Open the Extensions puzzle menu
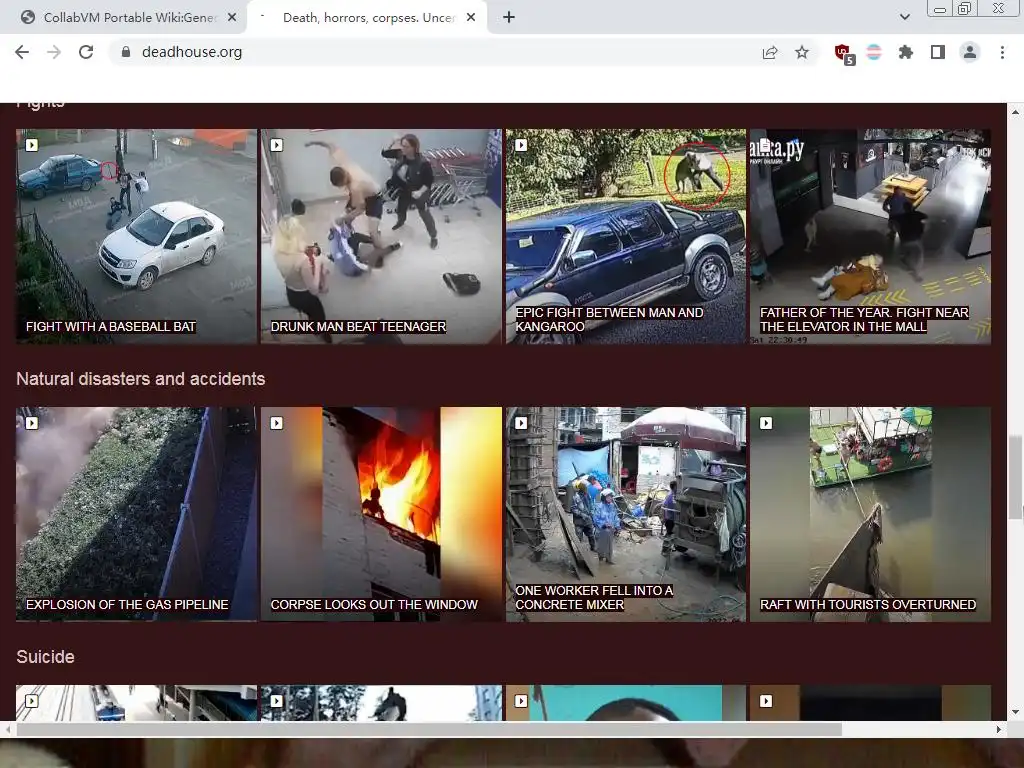The width and height of the screenshot is (1024, 768). click(x=905, y=52)
